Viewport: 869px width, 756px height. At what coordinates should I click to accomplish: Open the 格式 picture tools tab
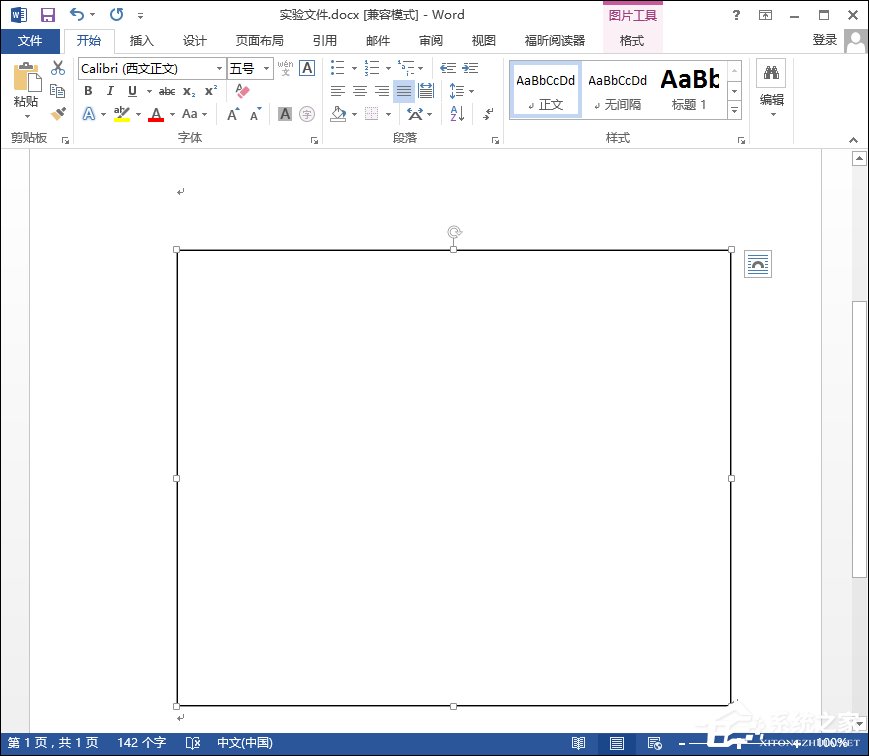[x=632, y=41]
